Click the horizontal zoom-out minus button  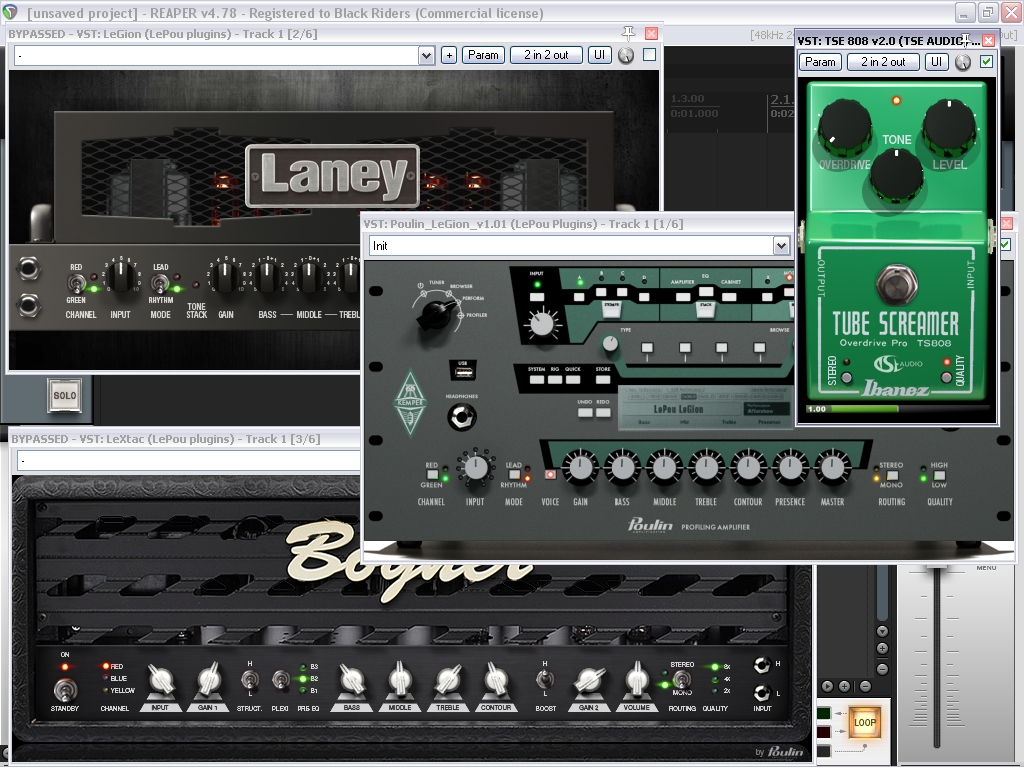tap(865, 686)
